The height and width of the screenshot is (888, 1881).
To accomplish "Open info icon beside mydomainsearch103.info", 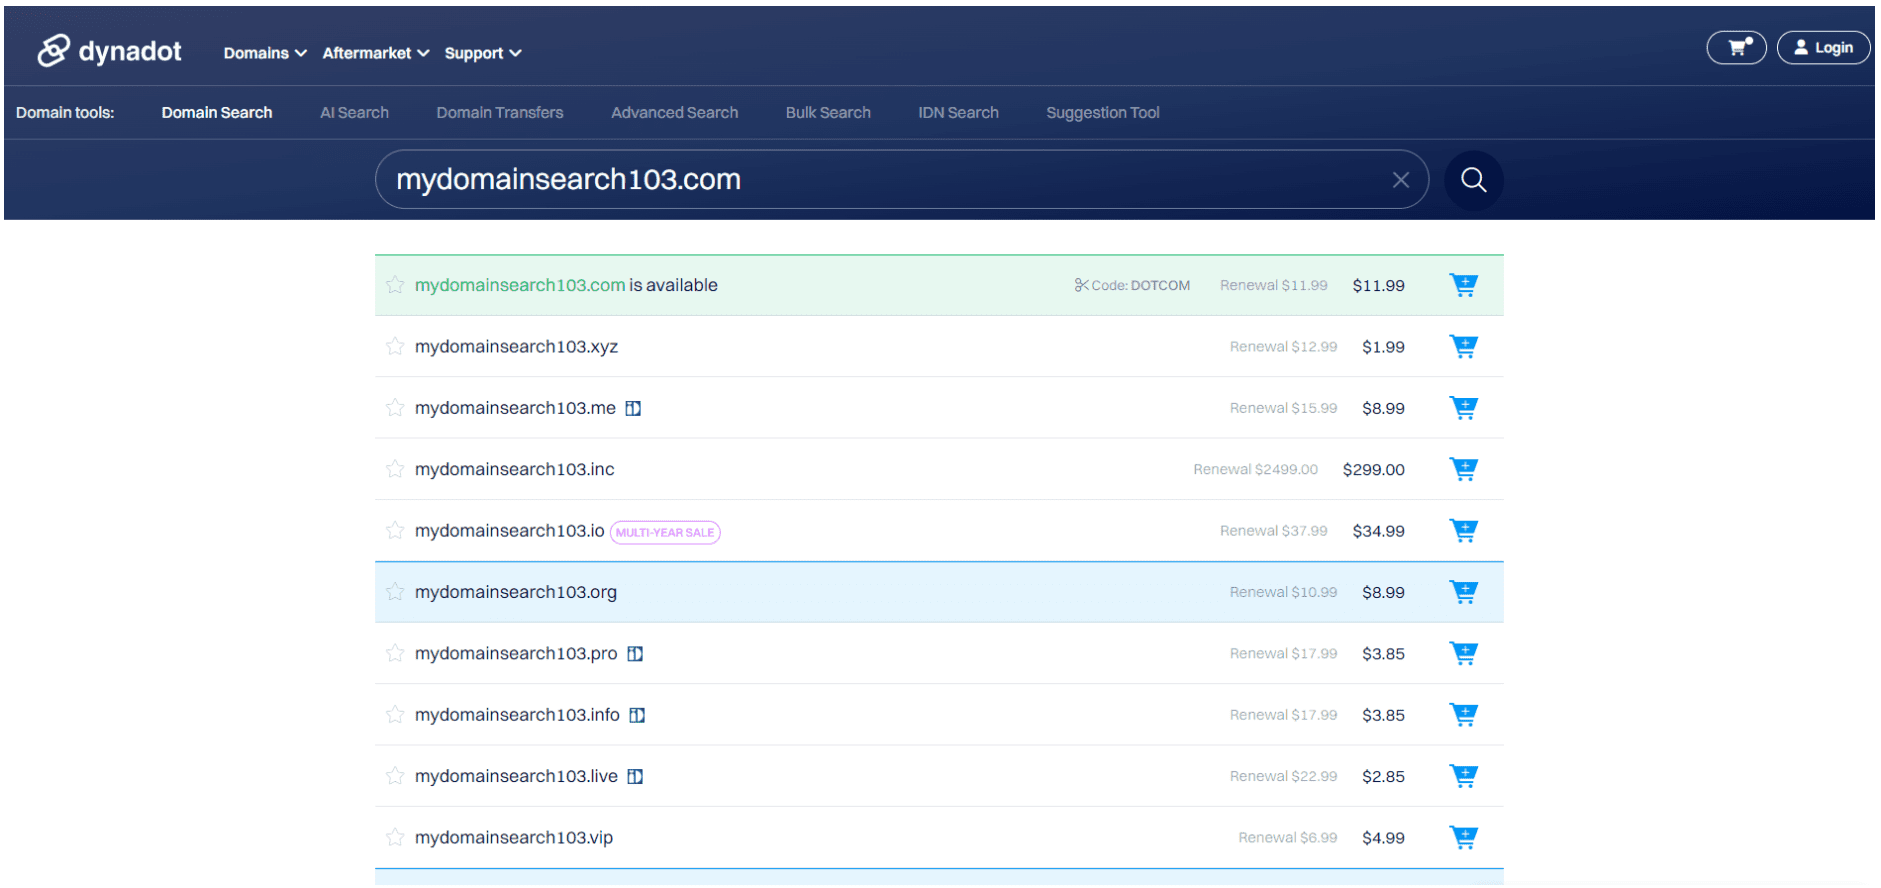I will point(637,715).
